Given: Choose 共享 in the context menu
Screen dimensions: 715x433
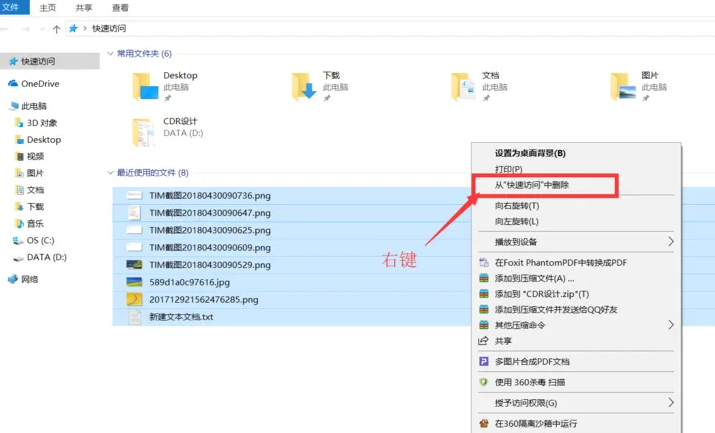Looking at the screenshot, I should 503,341.
